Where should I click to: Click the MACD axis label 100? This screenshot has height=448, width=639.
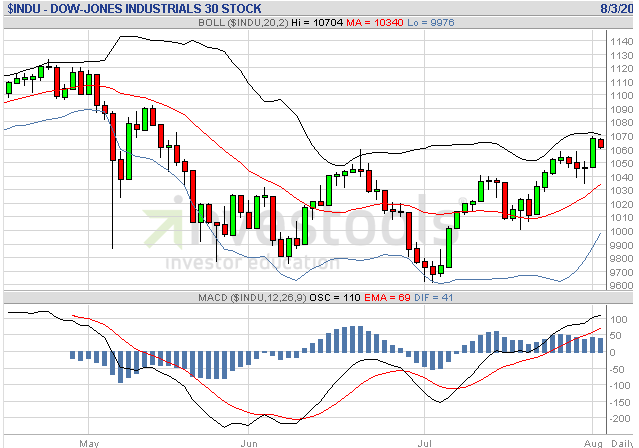click(619, 320)
